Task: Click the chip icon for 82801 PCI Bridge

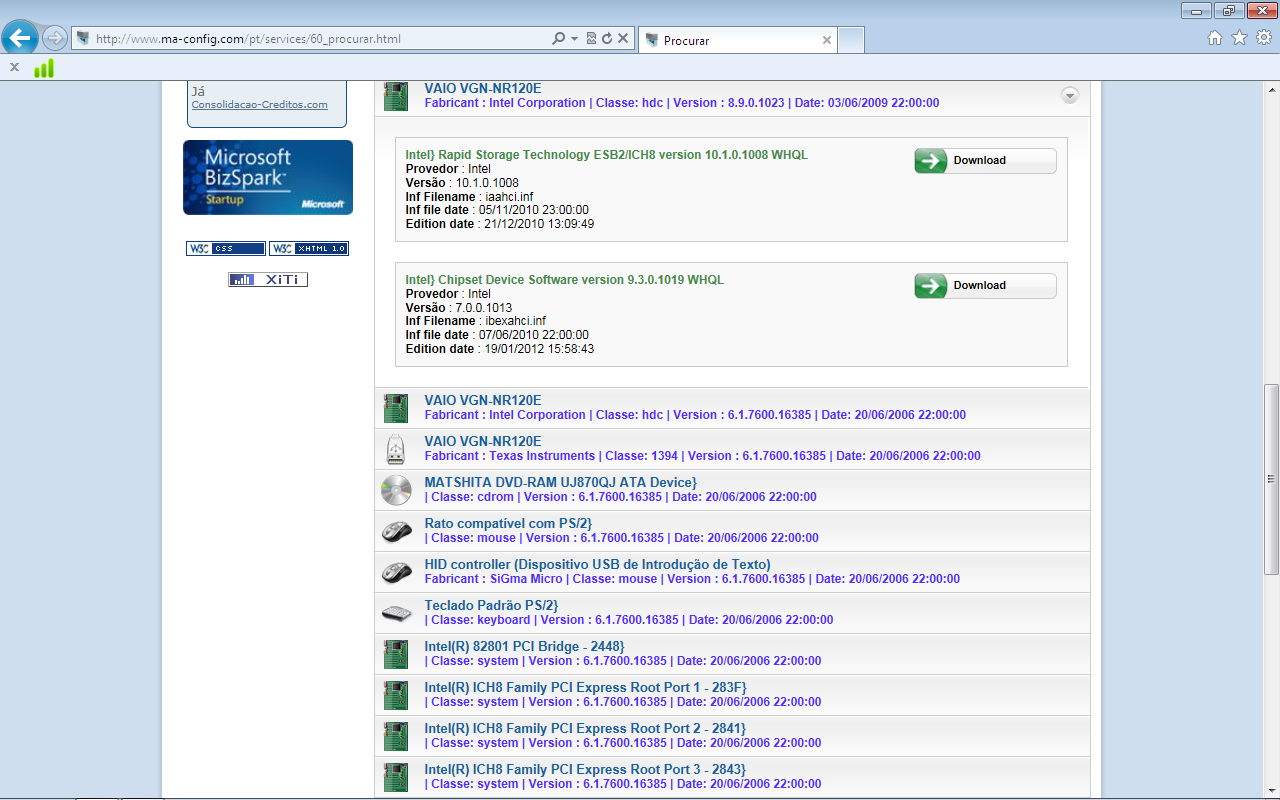Action: coord(396,654)
